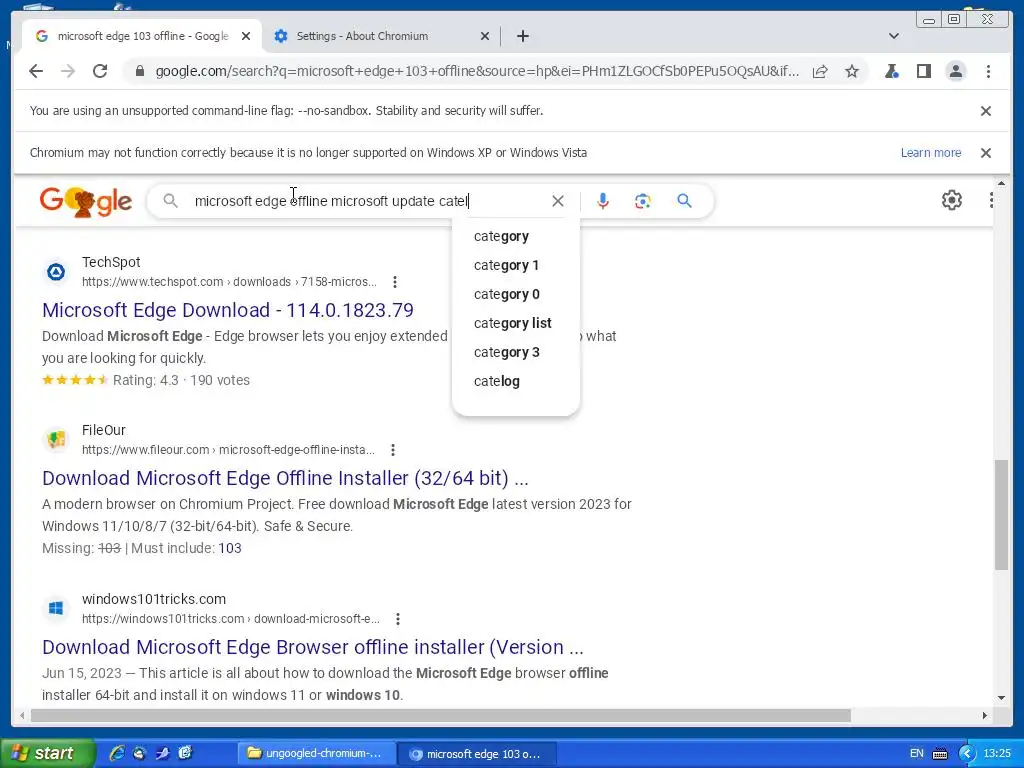The width and height of the screenshot is (1024, 768).
Task: Click the 13:25 taskbar clock
Action: [997, 754]
